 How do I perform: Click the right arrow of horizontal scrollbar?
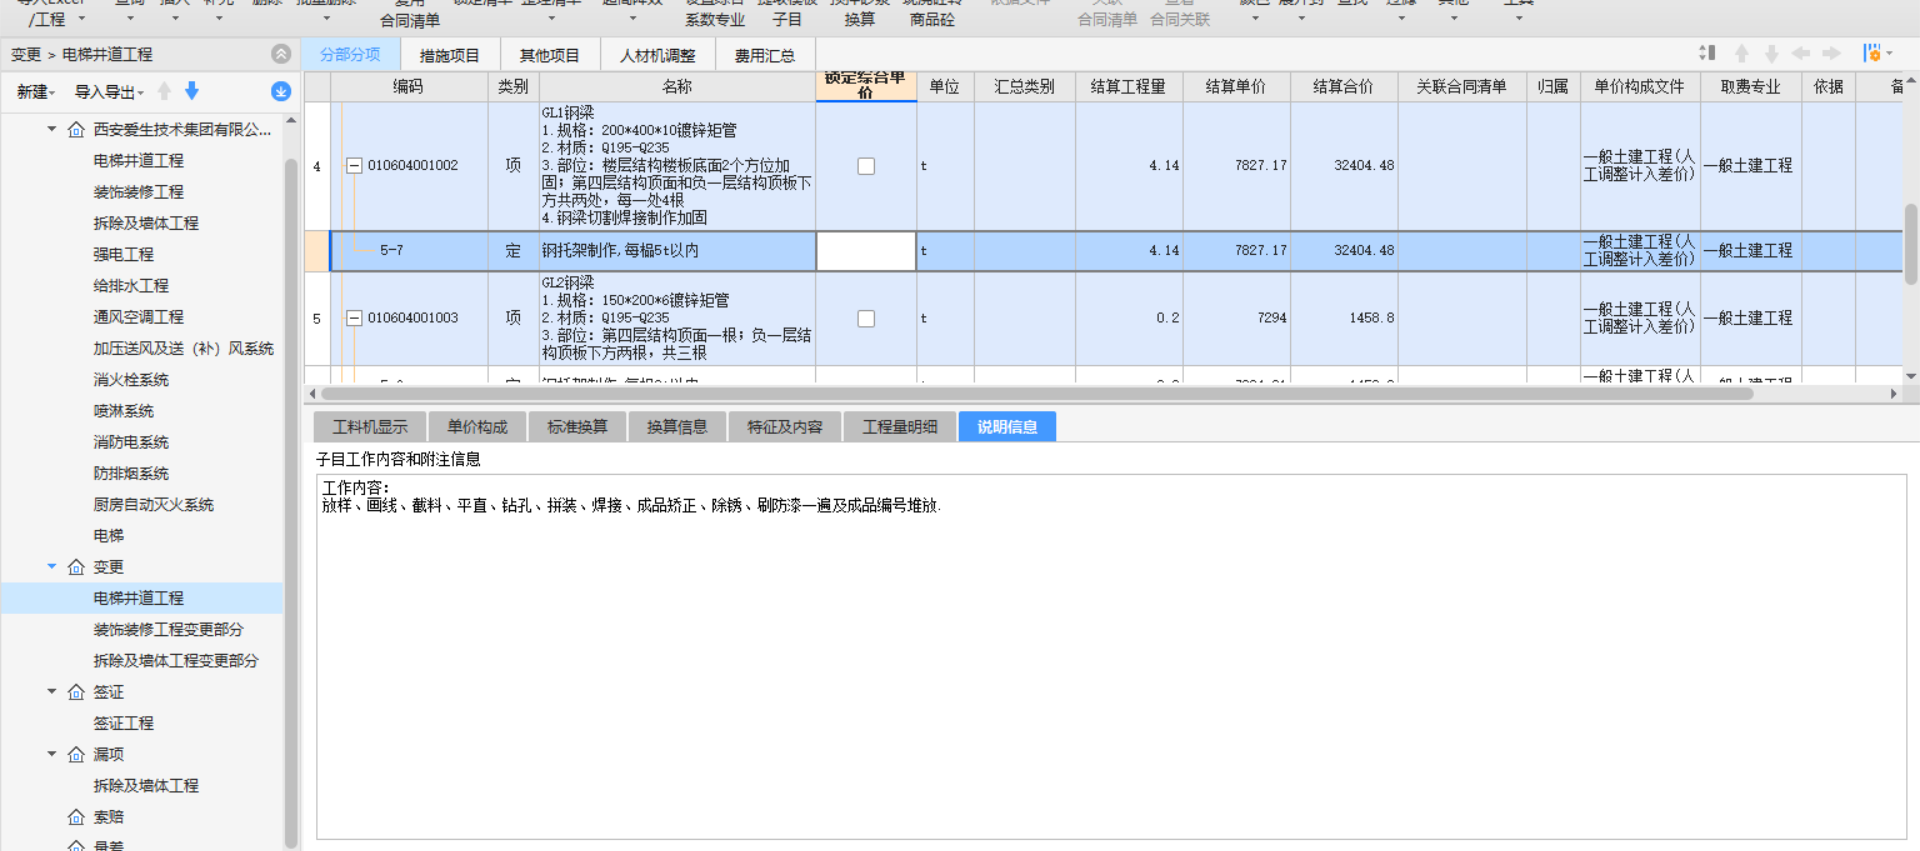click(x=1894, y=394)
